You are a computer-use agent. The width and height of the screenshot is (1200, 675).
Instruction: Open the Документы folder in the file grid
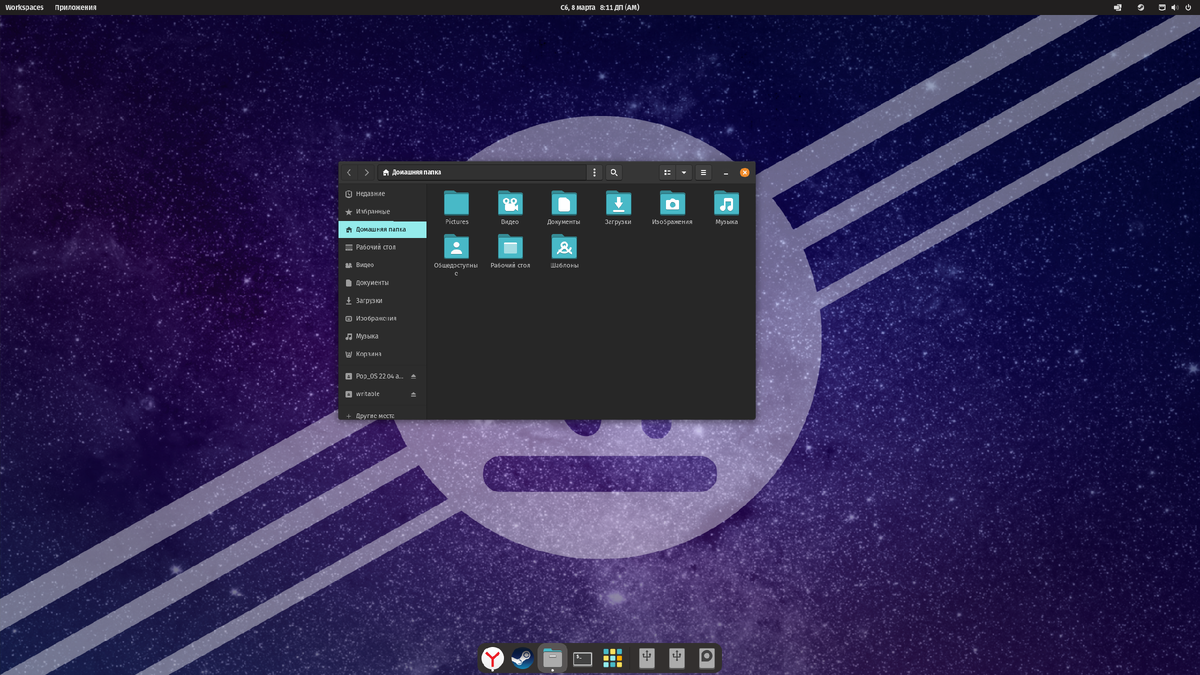pos(564,208)
